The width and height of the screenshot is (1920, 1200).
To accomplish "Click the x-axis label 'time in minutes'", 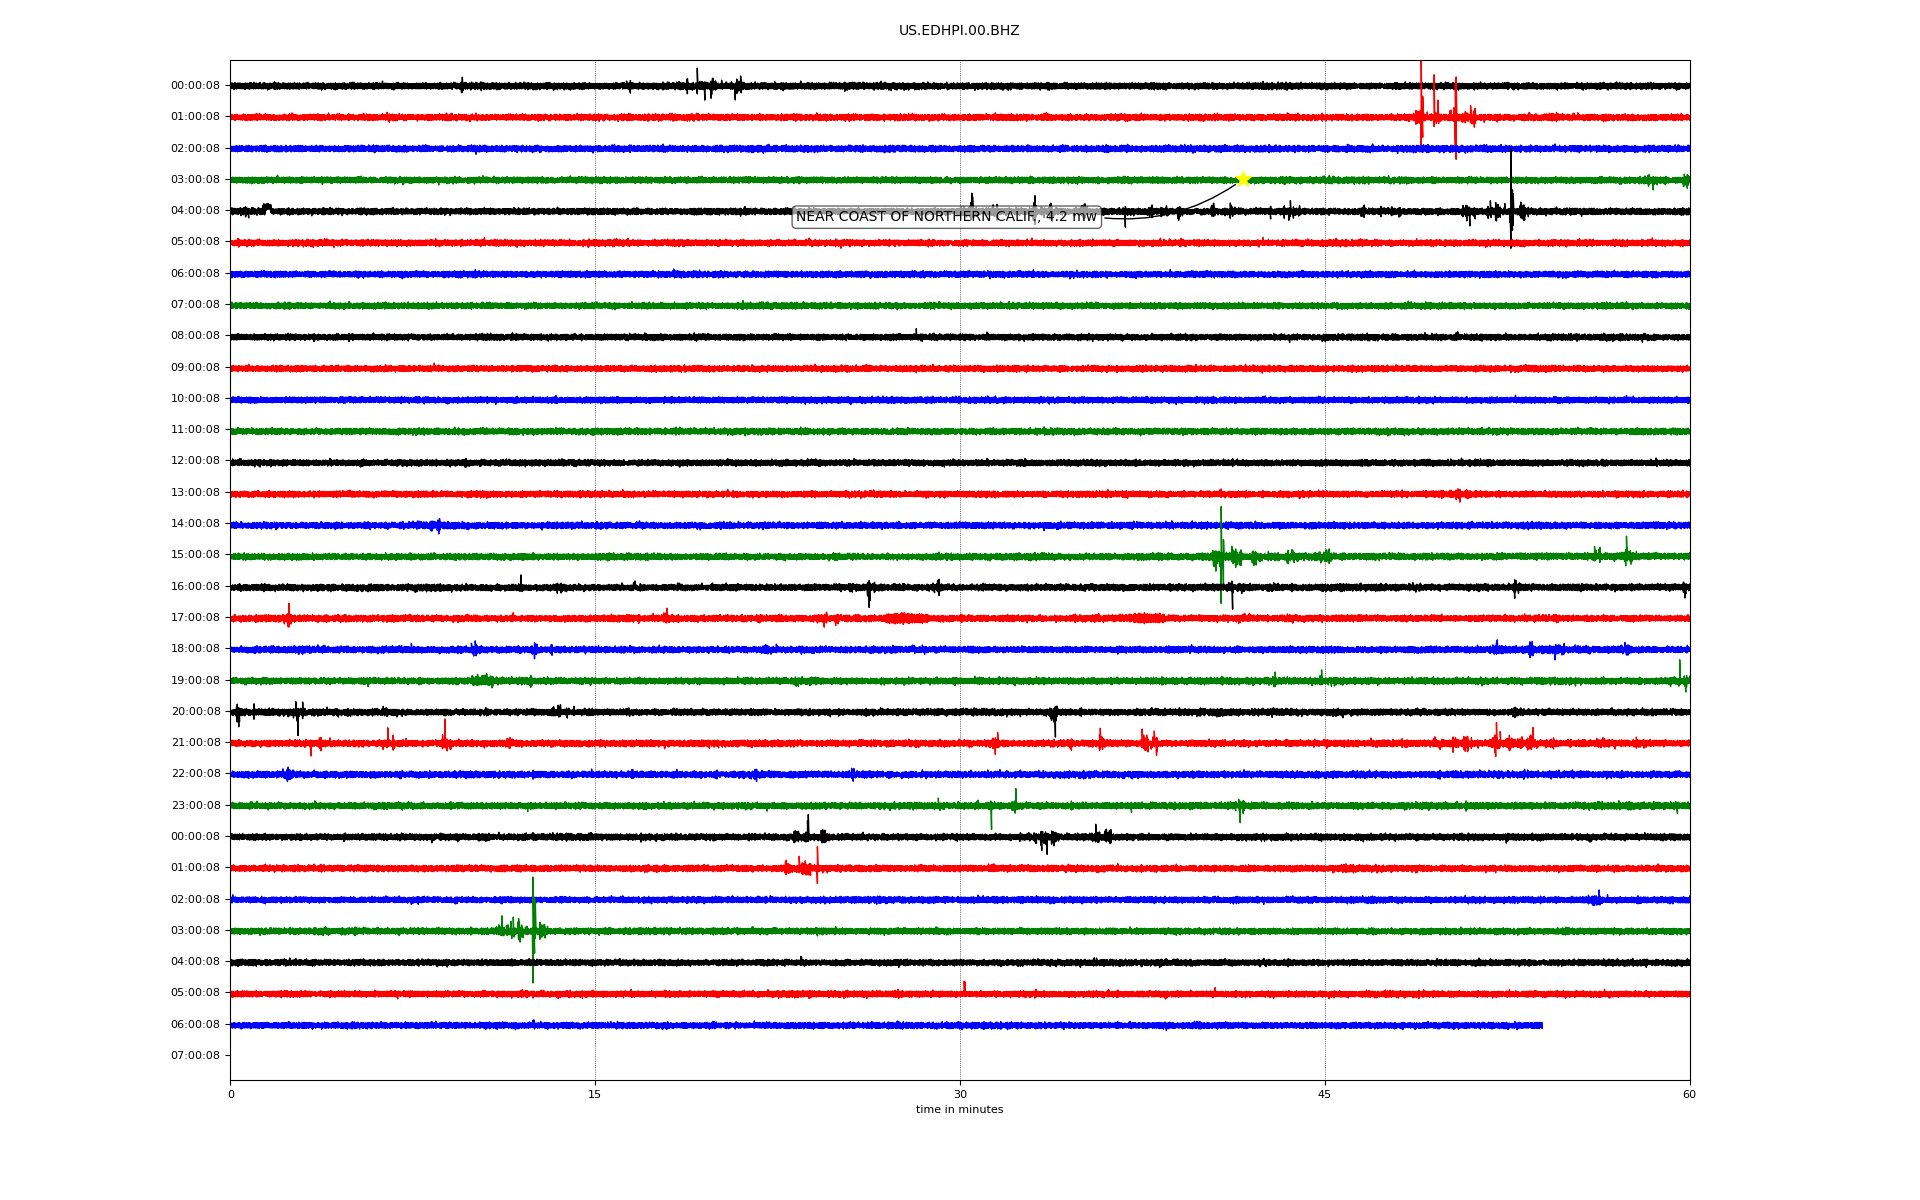I will click(x=958, y=1110).
